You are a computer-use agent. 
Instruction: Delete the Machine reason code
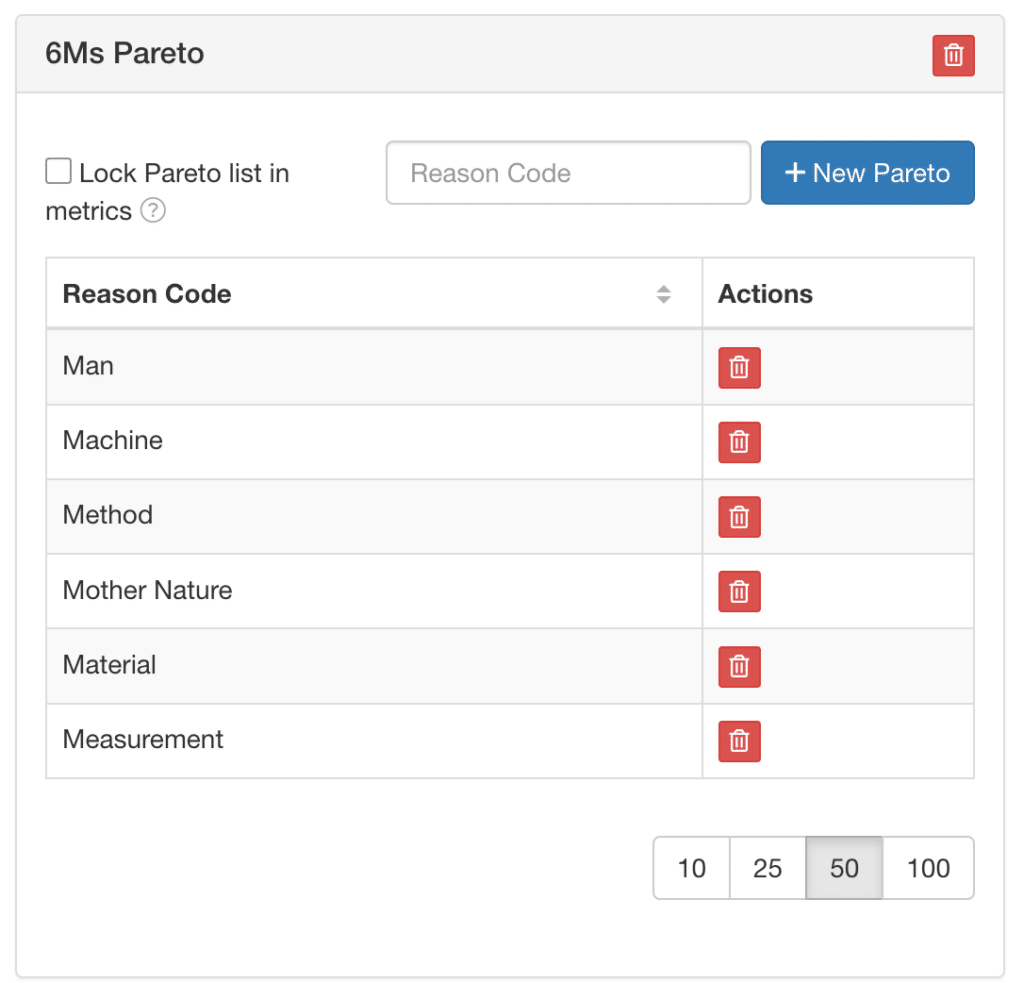pos(739,442)
